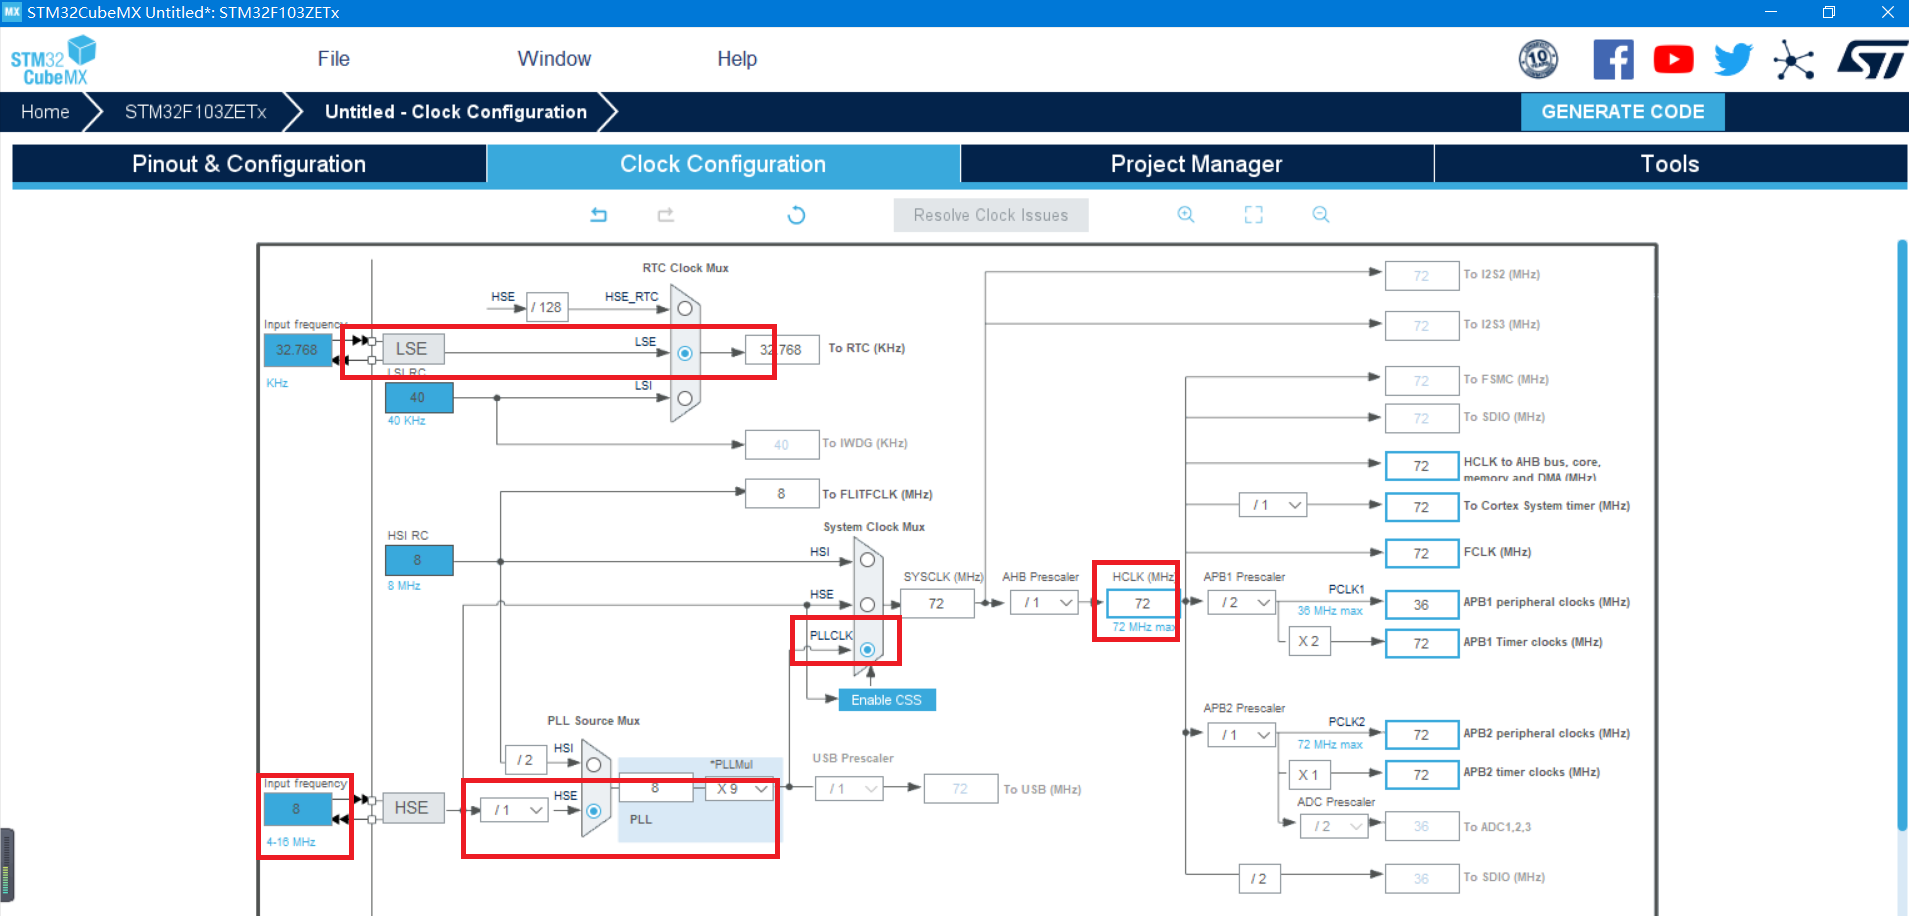Open the ADC Prescaler dropdown
This screenshot has width=1909, height=916.
click(x=1333, y=826)
